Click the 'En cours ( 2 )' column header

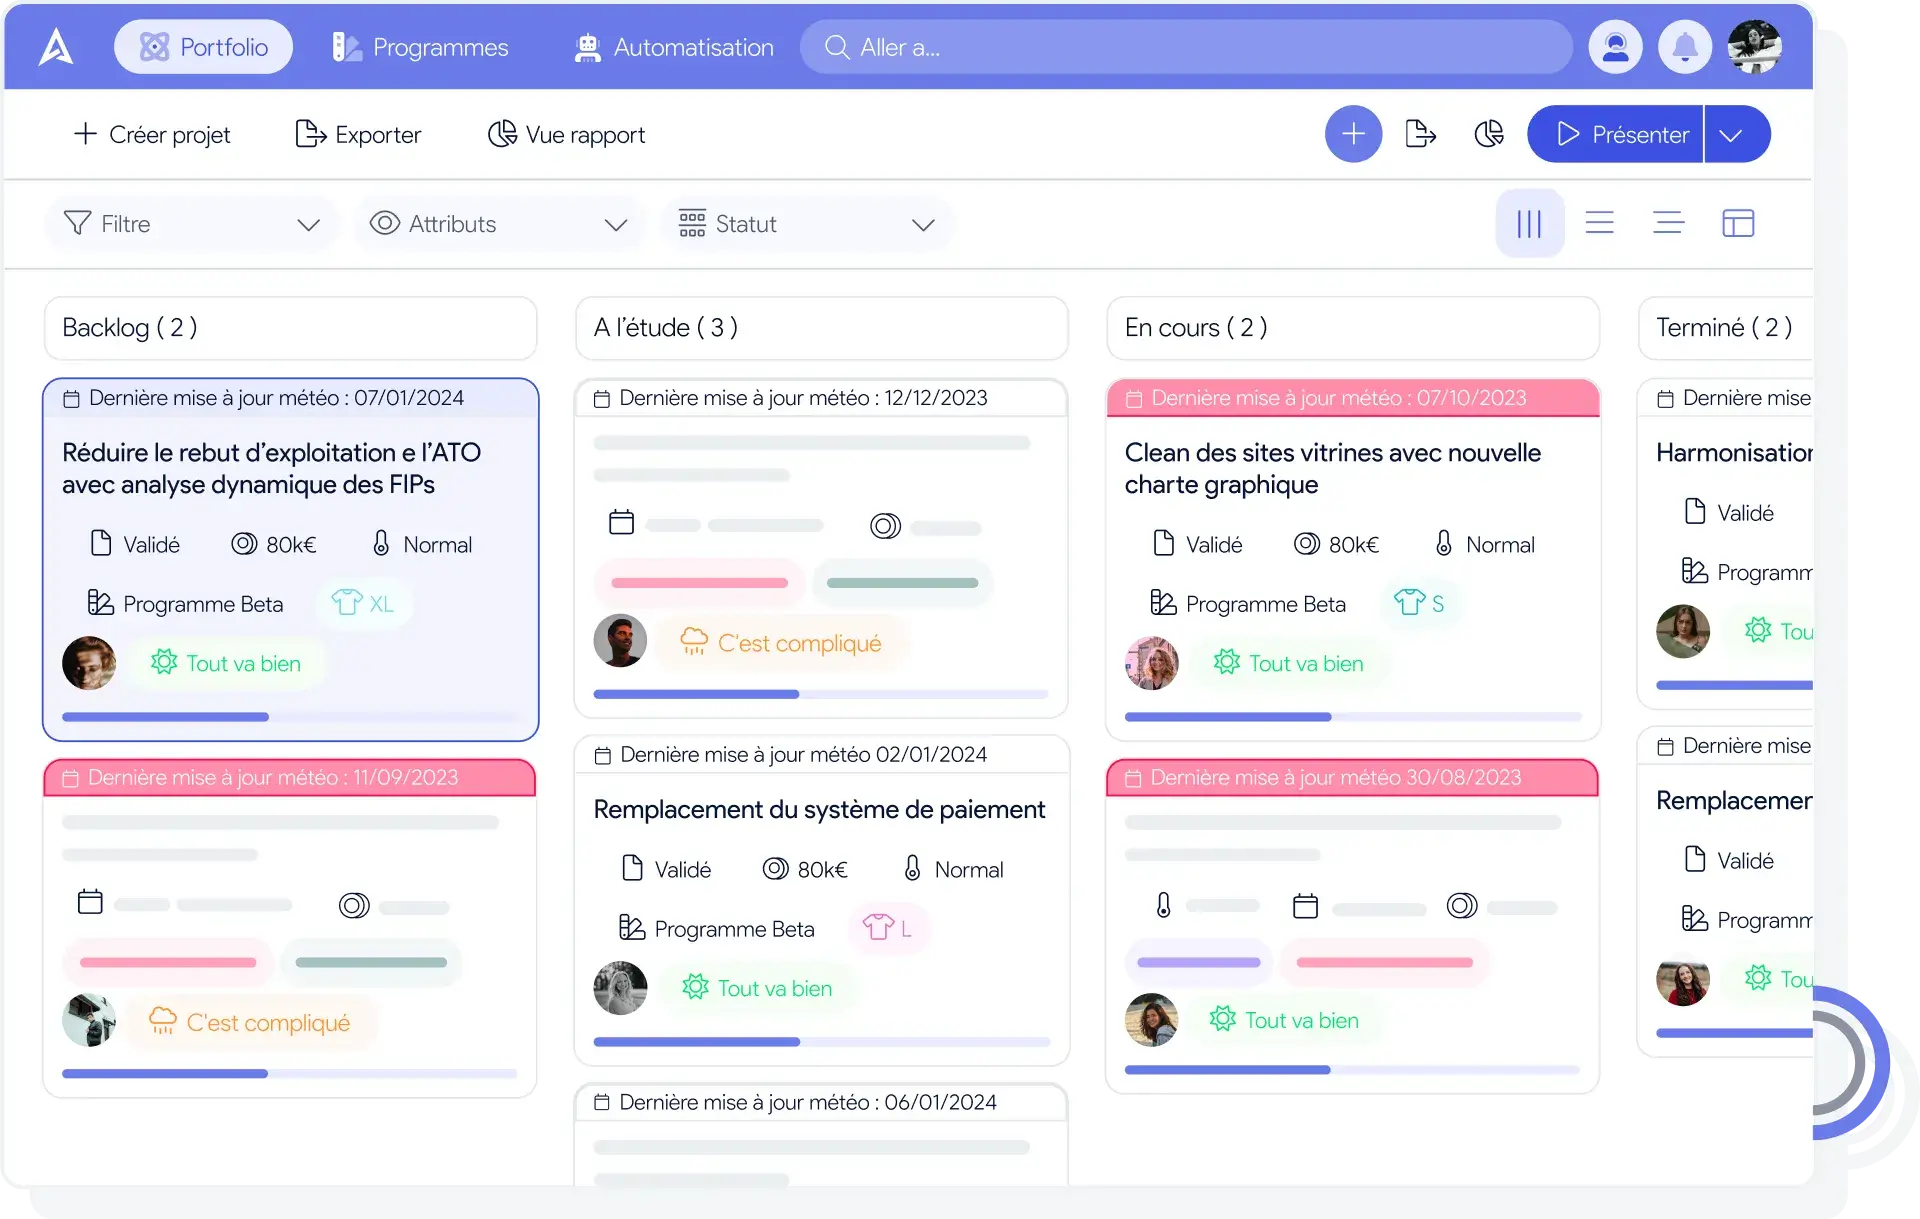click(1353, 328)
